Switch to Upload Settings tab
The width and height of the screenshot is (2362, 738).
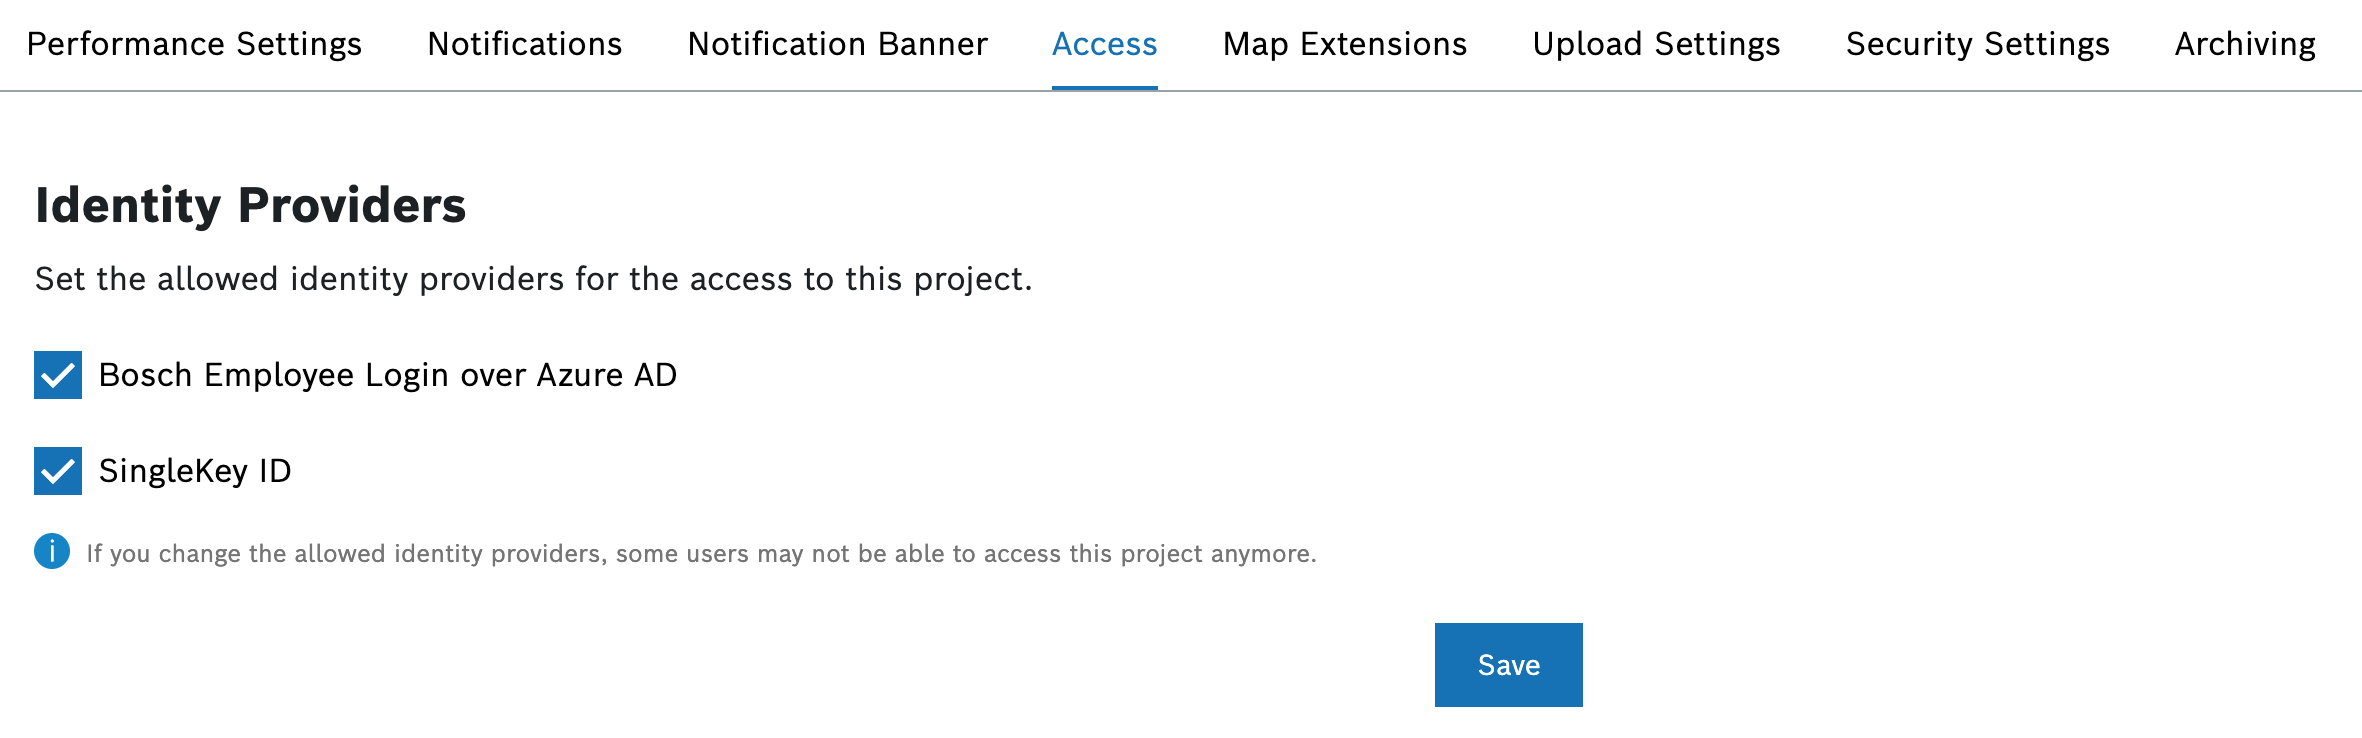coord(1657,44)
